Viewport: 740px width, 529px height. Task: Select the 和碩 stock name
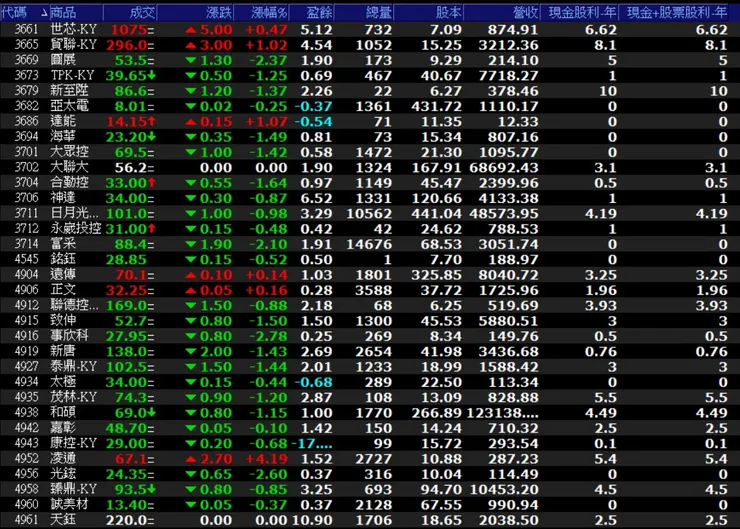point(63,412)
